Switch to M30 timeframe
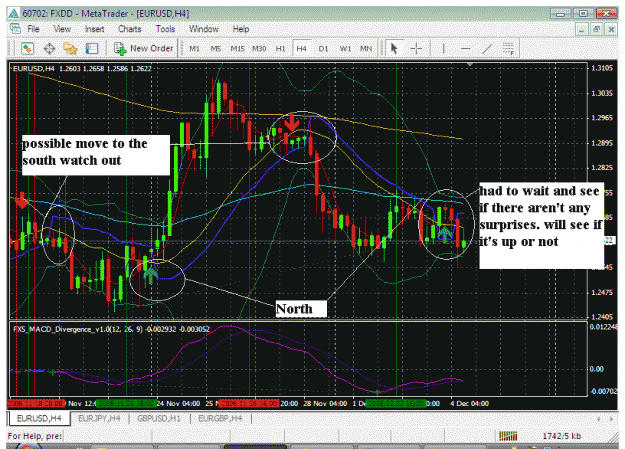This screenshot has height=449, width=625. 259,49
